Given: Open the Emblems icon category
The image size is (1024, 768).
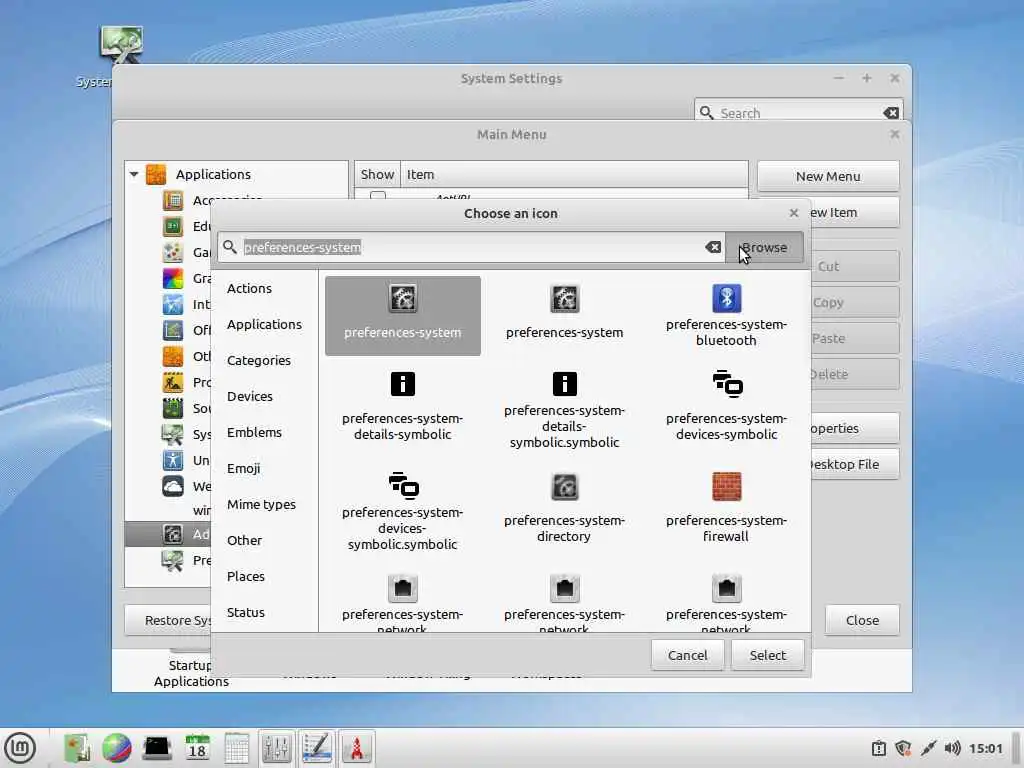Looking at the screenshot, I should (x=254, y=432).
